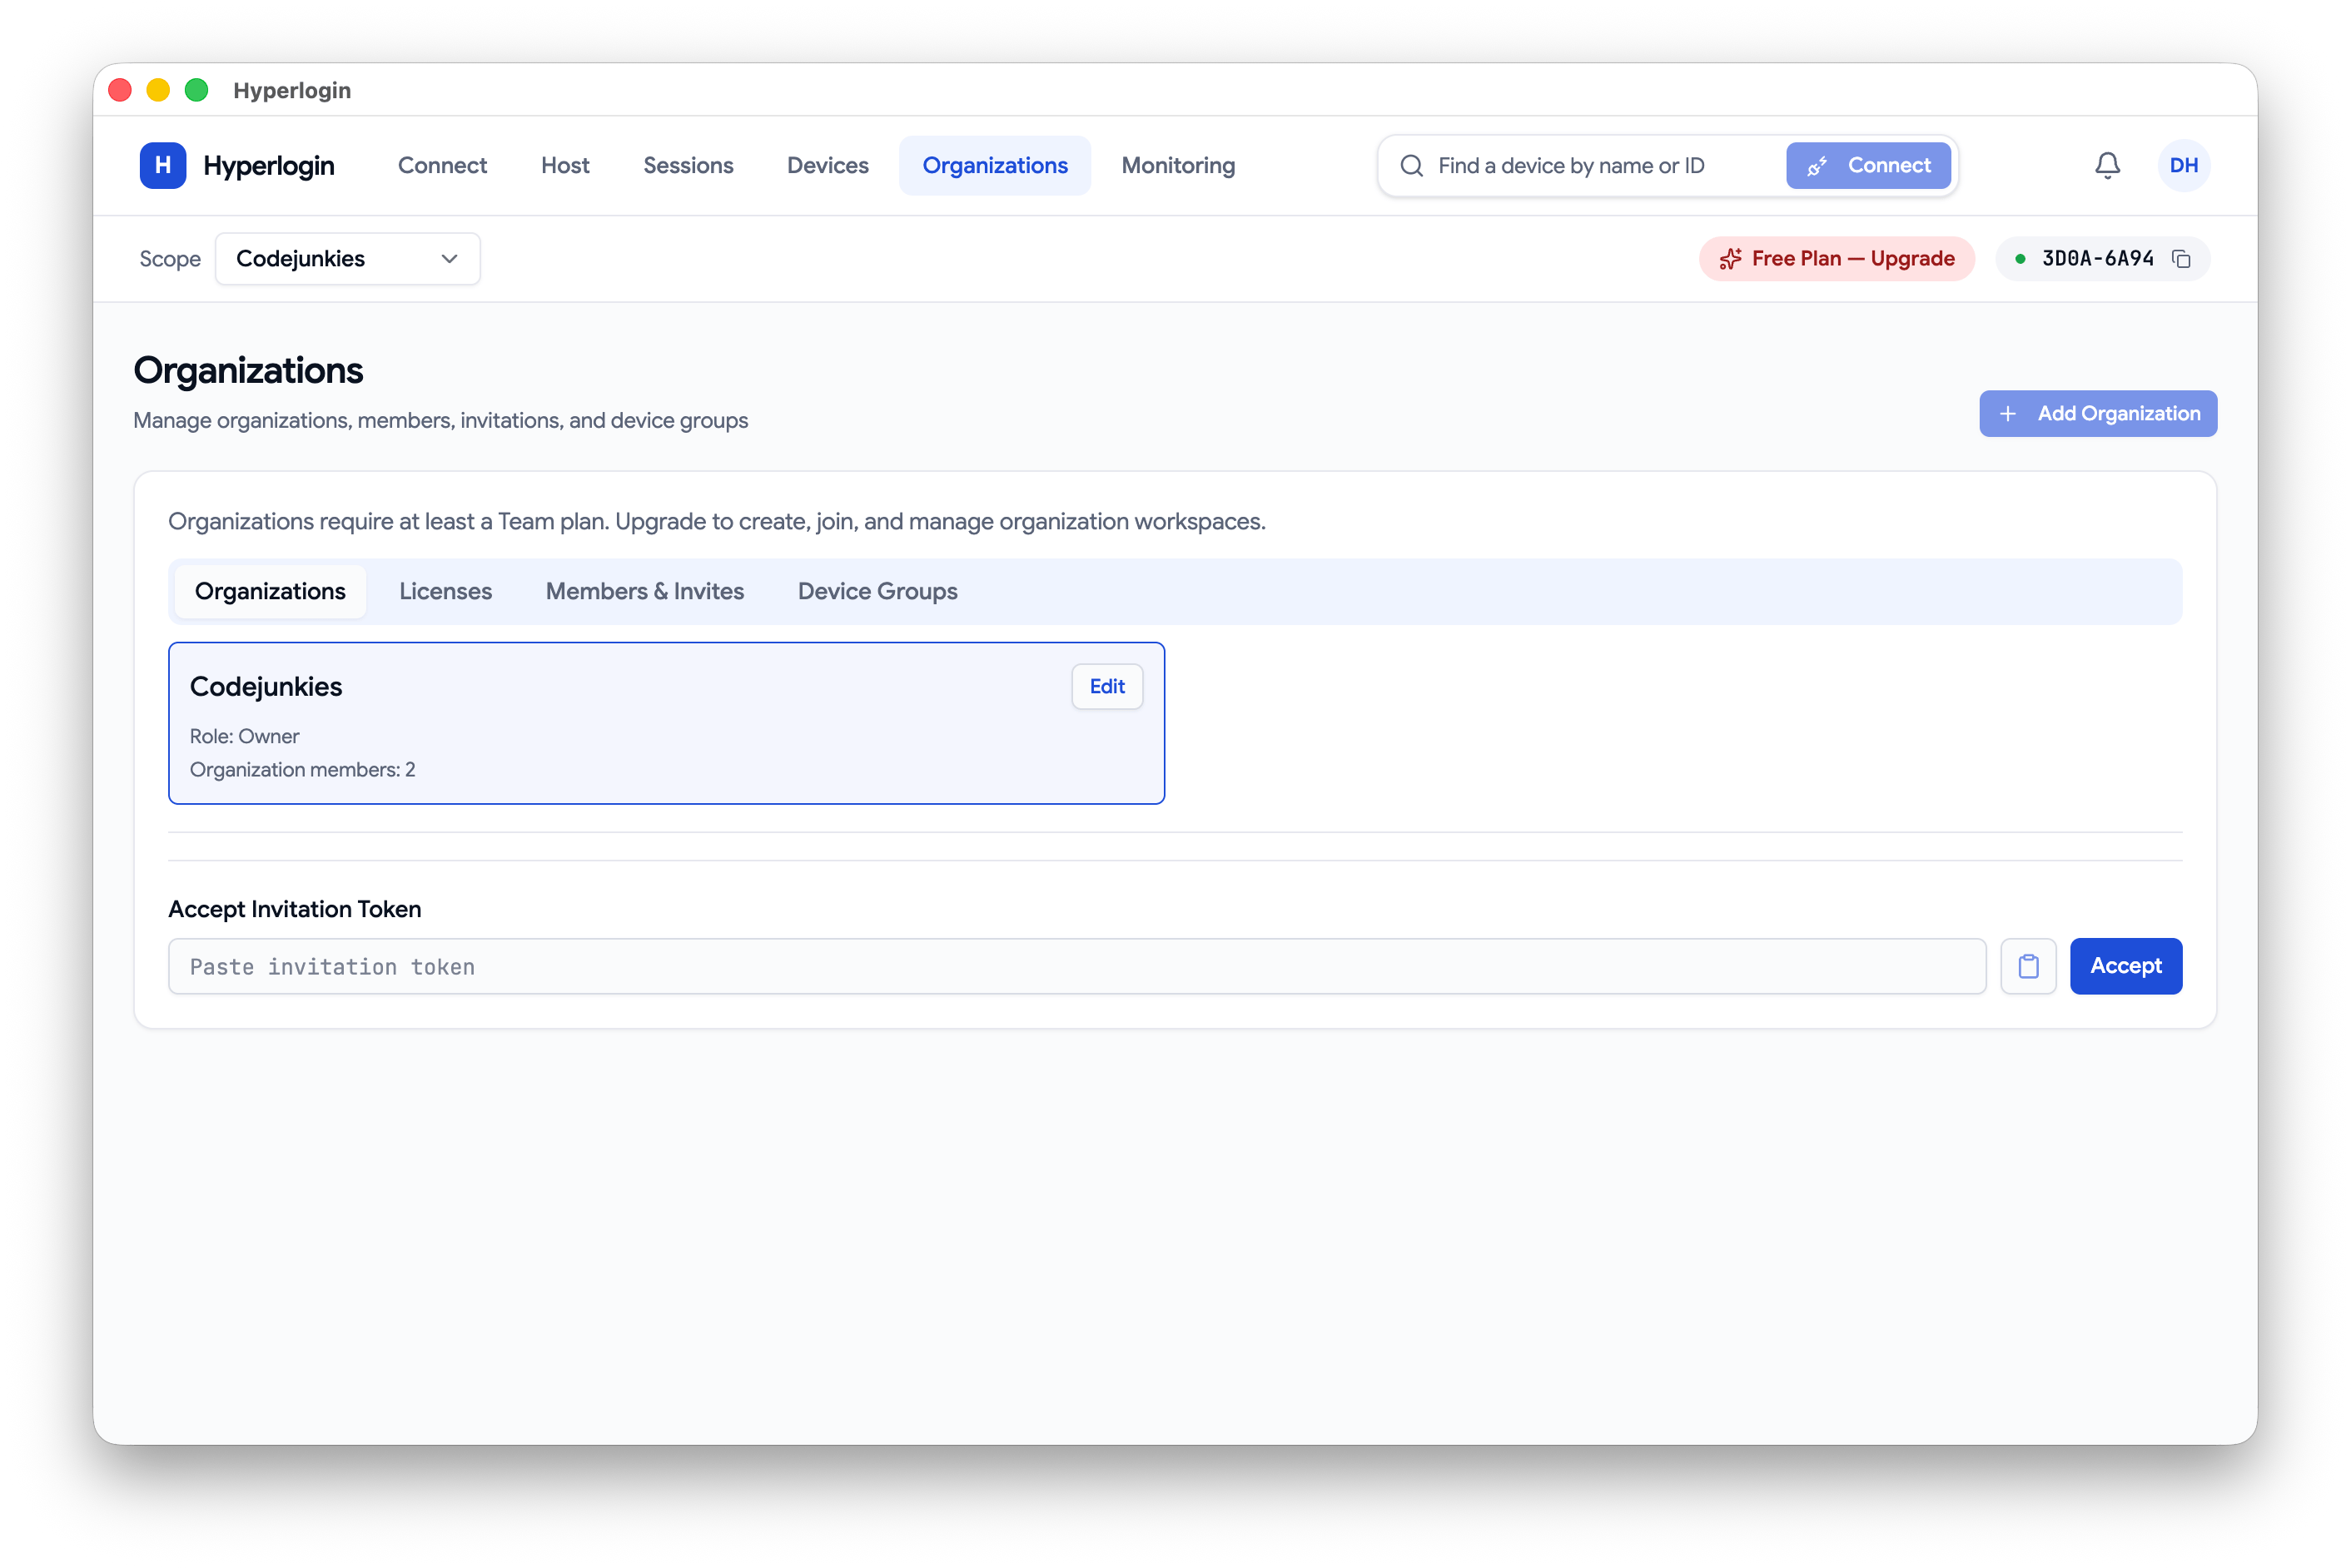Viewport: 2351px width, 1568px height.
Task: Click the green online status dot
Action: [2020, 259]
